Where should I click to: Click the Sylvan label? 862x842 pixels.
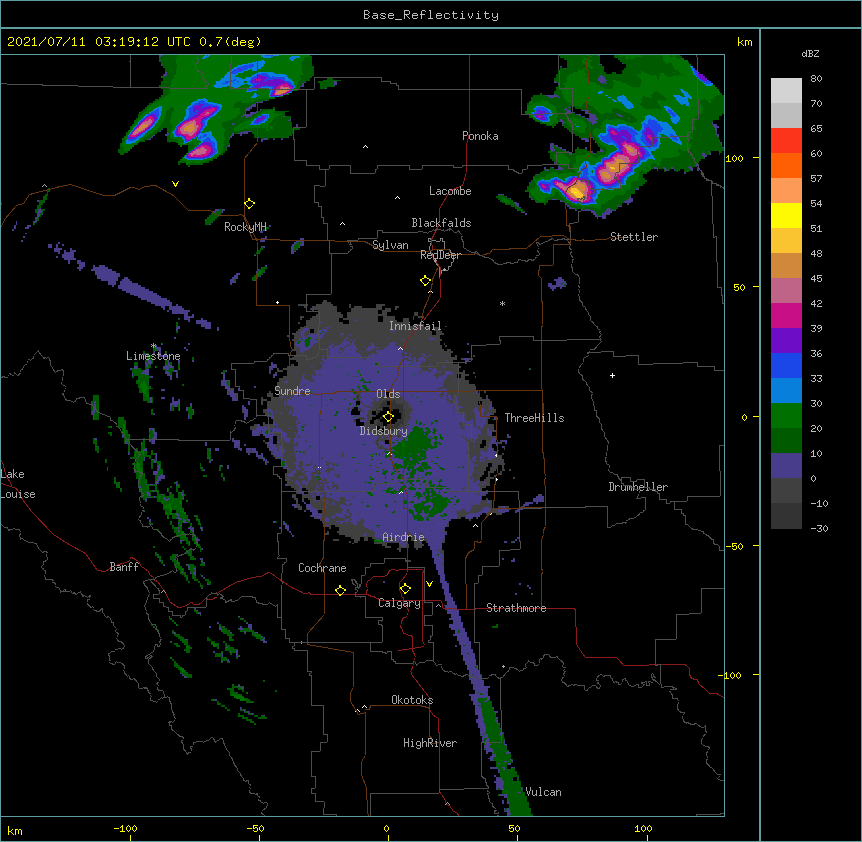[x=390, y=245]
